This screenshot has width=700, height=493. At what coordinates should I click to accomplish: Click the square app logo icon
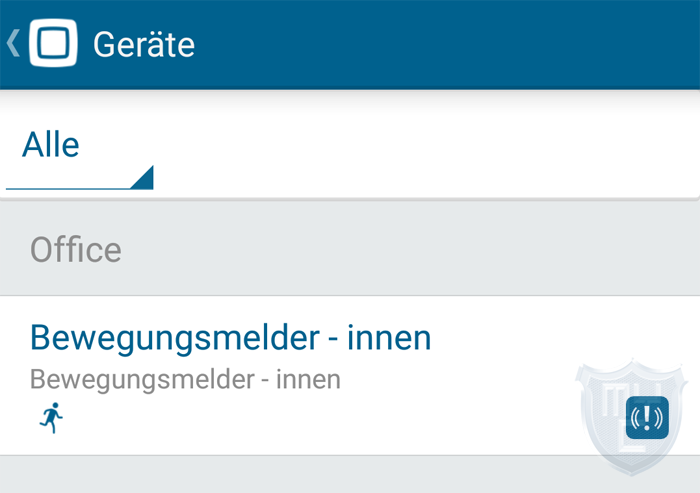click(x=53, y=43)
